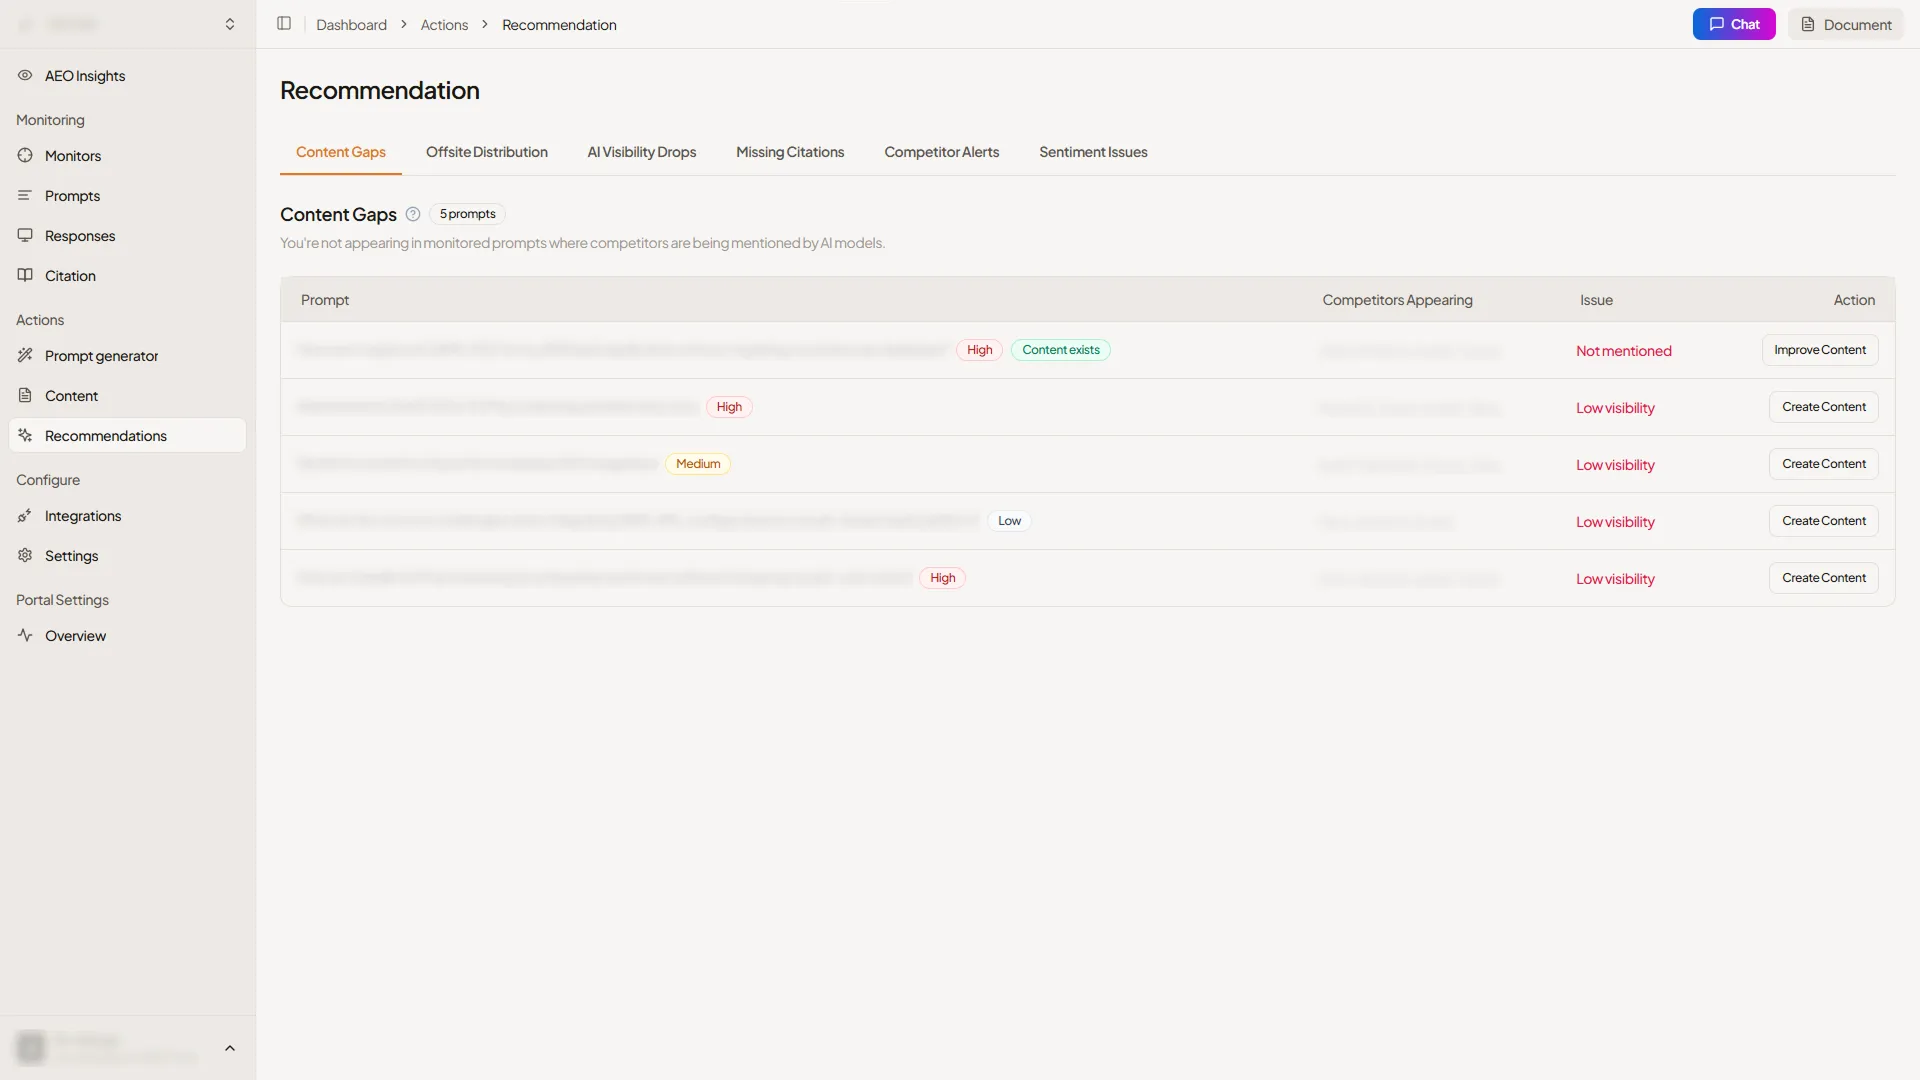This screenshot has height=1080, width=1920.
Task: Expand the workspace switcher chevrons
Action: 230,24
